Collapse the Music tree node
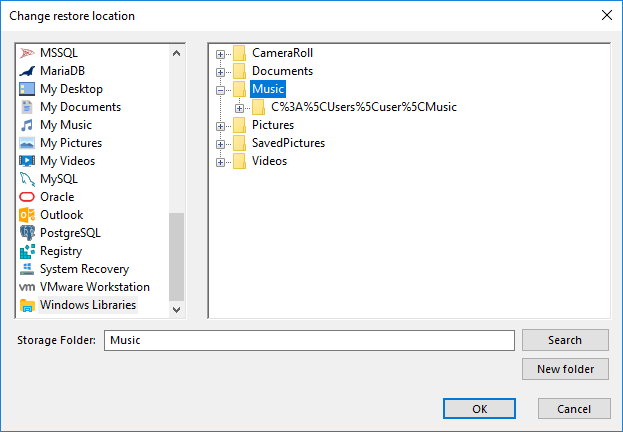 tap(221, 90)
